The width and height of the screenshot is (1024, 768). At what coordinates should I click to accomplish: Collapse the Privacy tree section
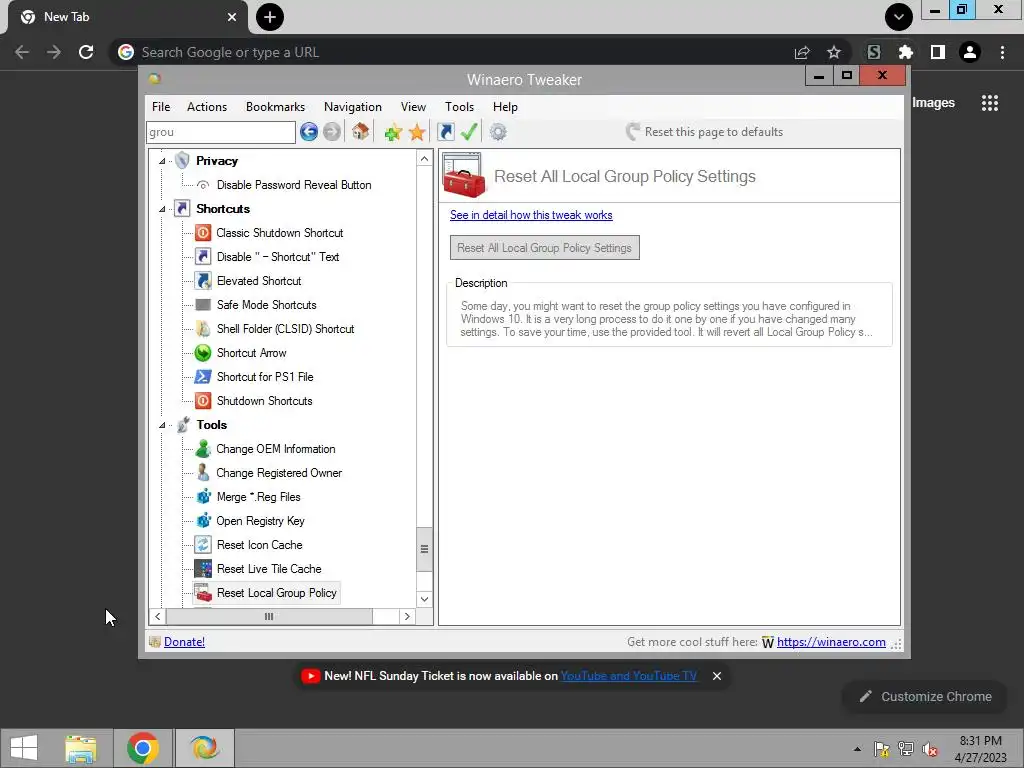point(162,161)
